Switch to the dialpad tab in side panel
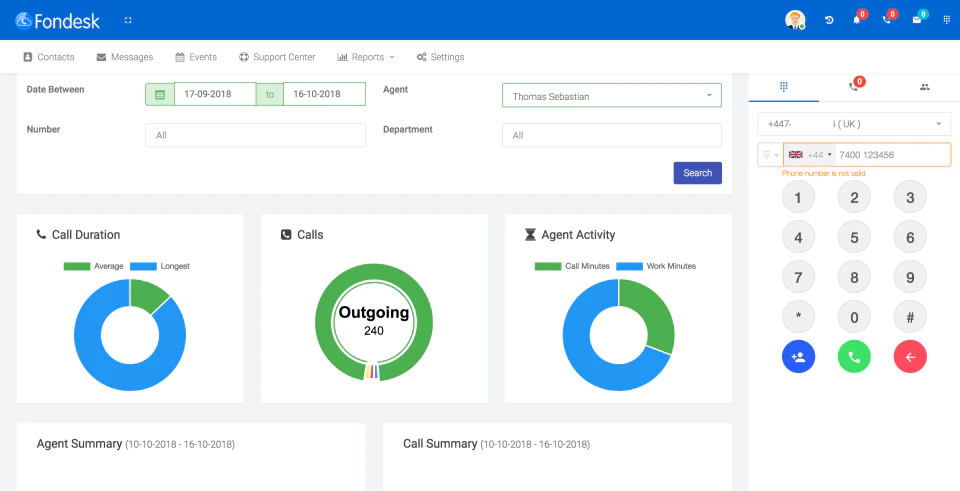The width and height of the screenshot is (960, 491). (783, 87)
